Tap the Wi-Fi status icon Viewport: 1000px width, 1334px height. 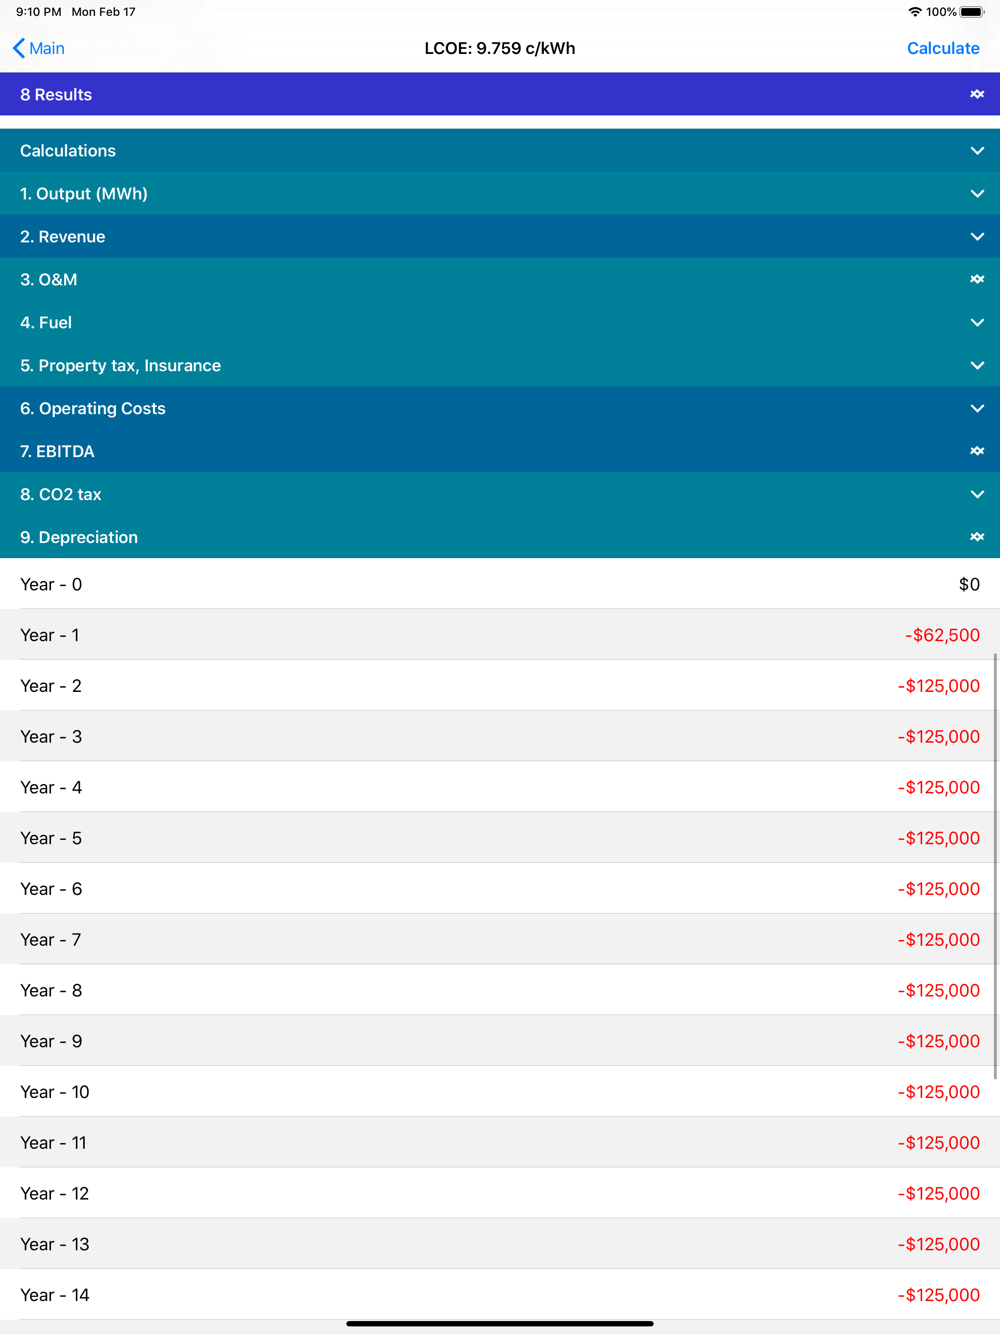point(914,12)
